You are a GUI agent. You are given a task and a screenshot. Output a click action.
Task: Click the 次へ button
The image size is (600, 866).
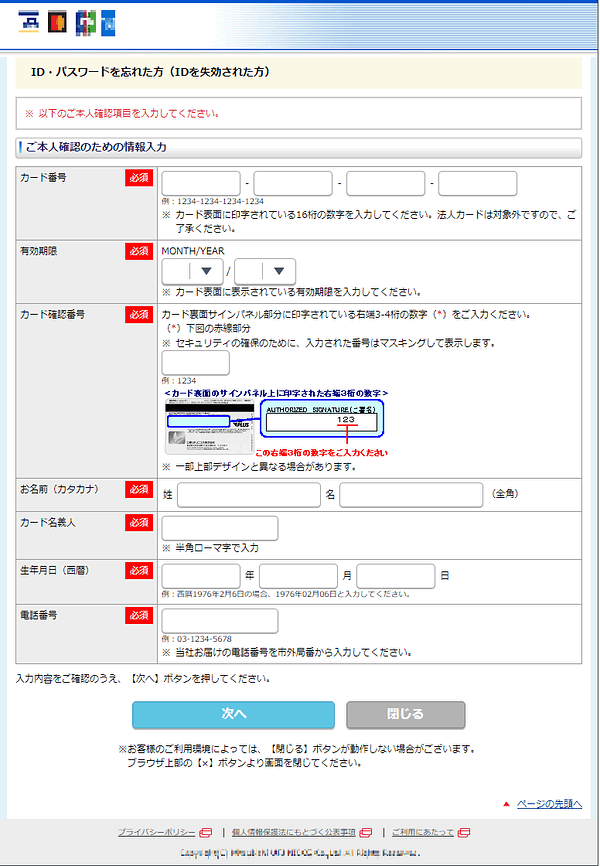tap(233, 714)
